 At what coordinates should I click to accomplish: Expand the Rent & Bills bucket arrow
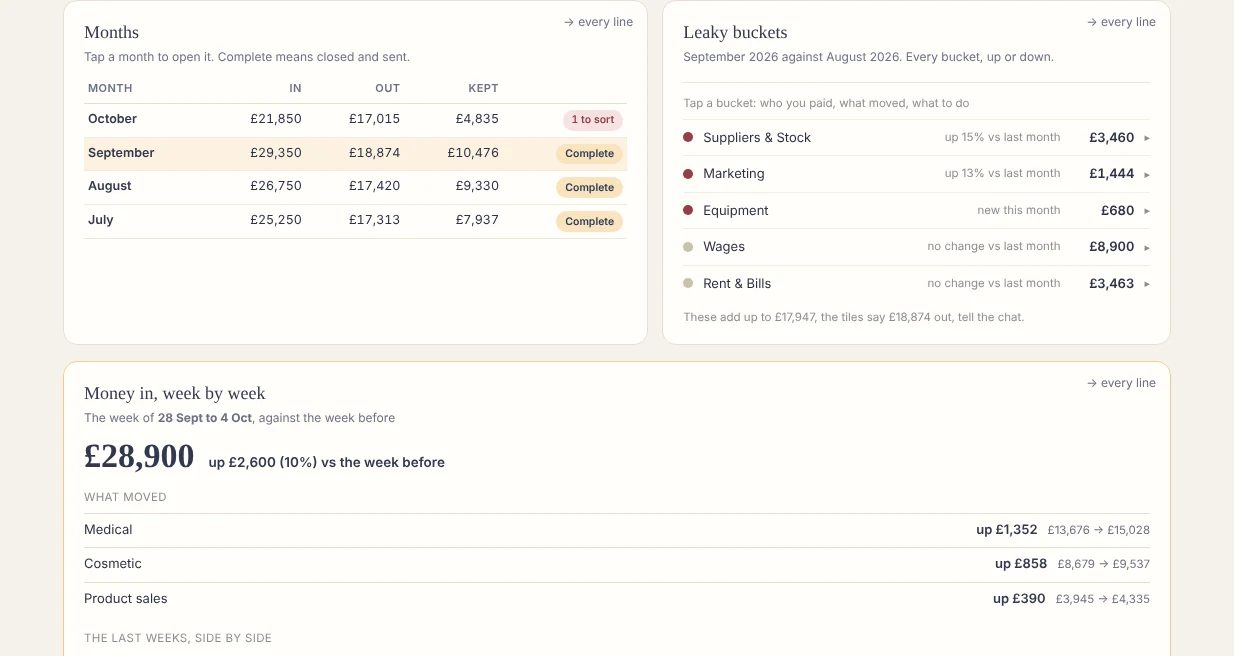[1147, 284]
